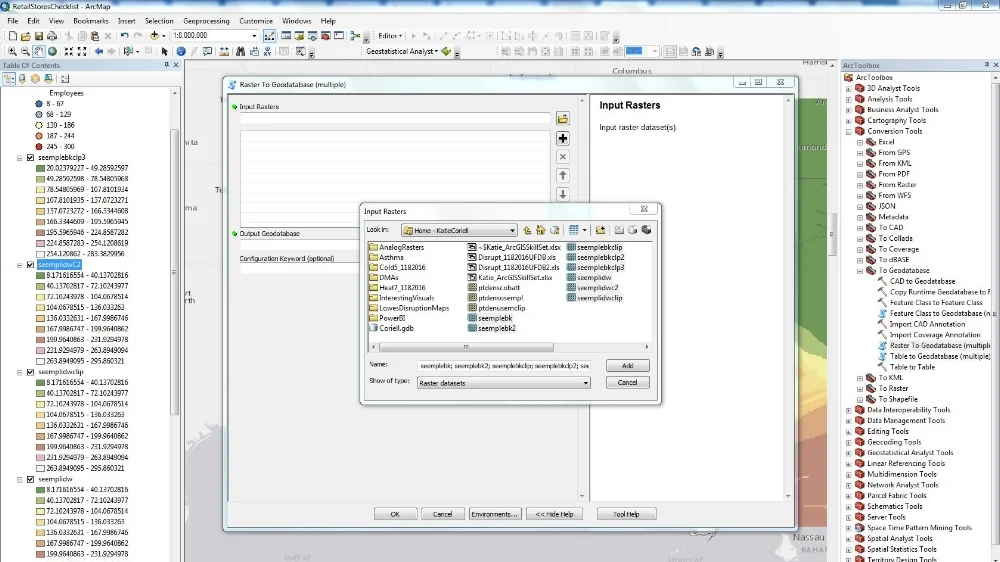
Task: Click the green symbol swatch for 8.171616554 - 40.13702816 under seemplidwC2
Action: tap(40, 276)
